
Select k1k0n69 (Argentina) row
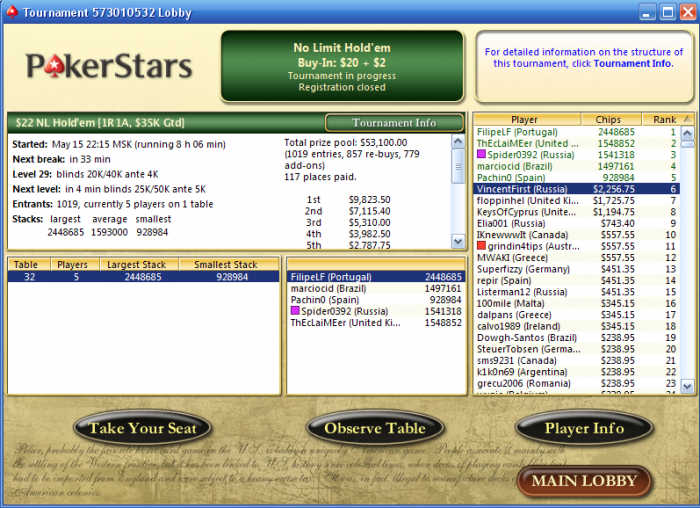(x=577, y=372)
